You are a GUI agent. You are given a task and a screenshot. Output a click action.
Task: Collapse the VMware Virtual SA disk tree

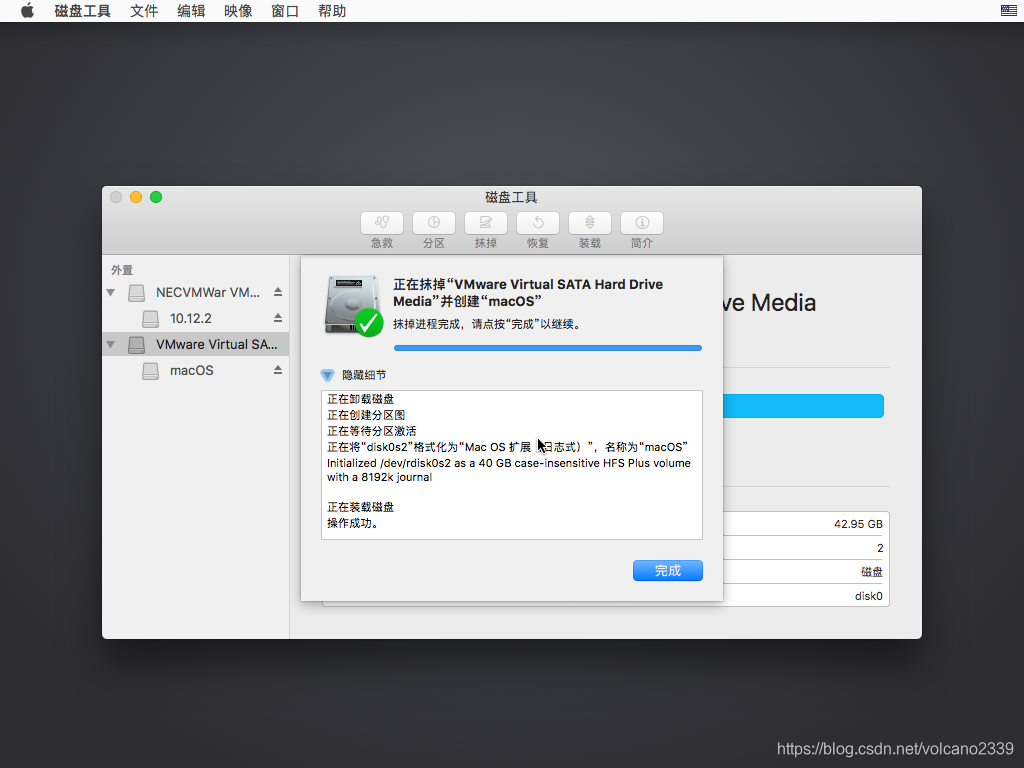(x=110, y=344)
